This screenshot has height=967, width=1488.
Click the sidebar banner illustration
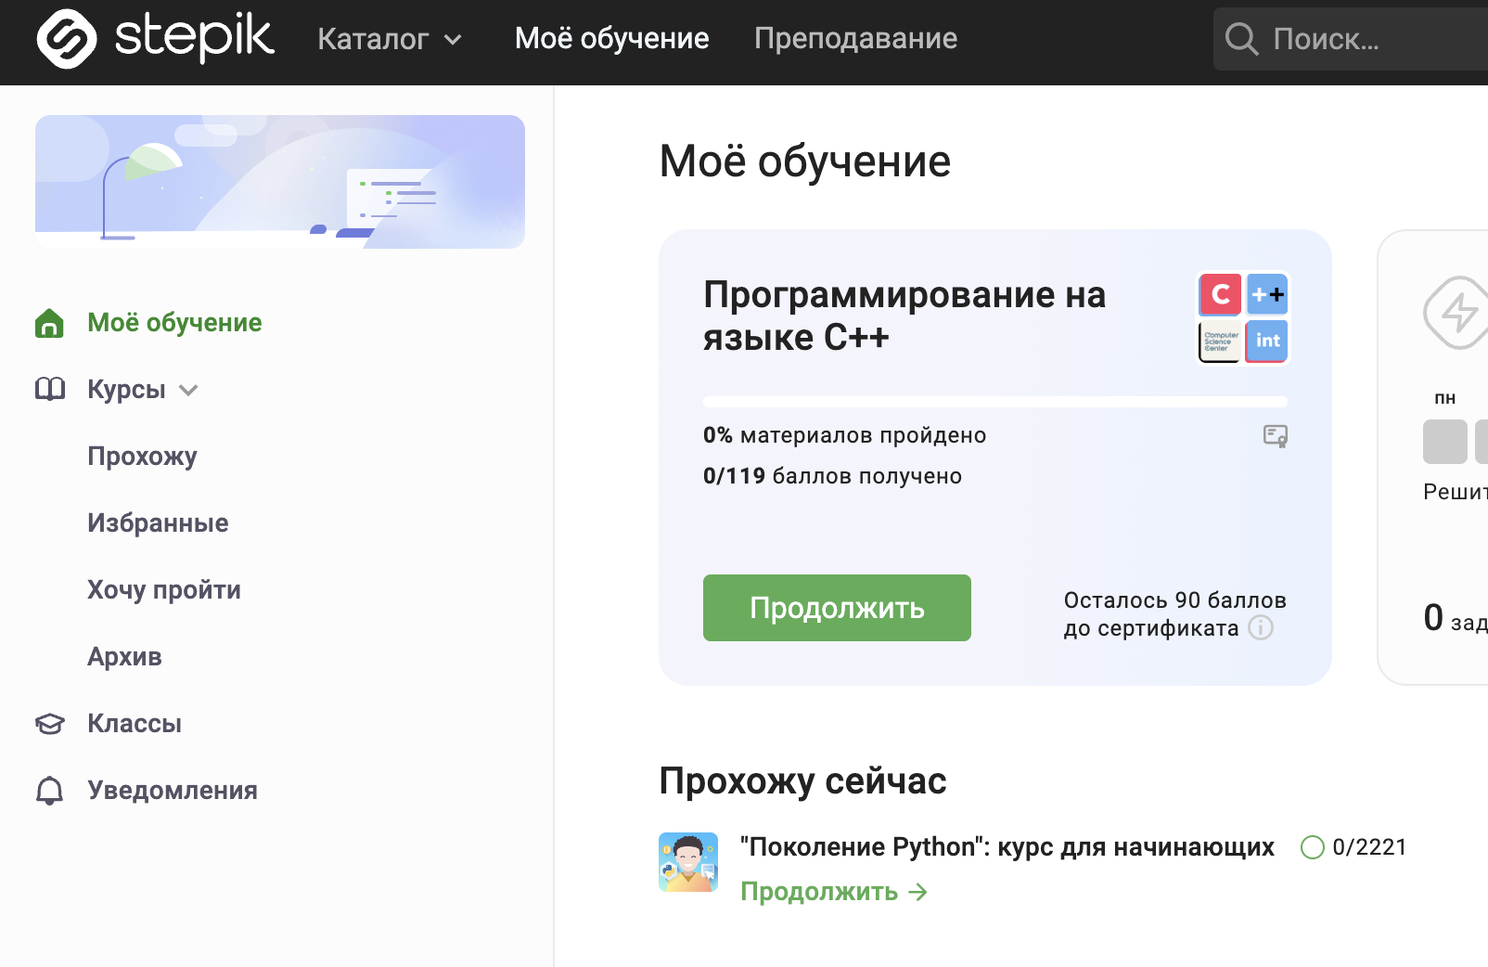(280, 182)
